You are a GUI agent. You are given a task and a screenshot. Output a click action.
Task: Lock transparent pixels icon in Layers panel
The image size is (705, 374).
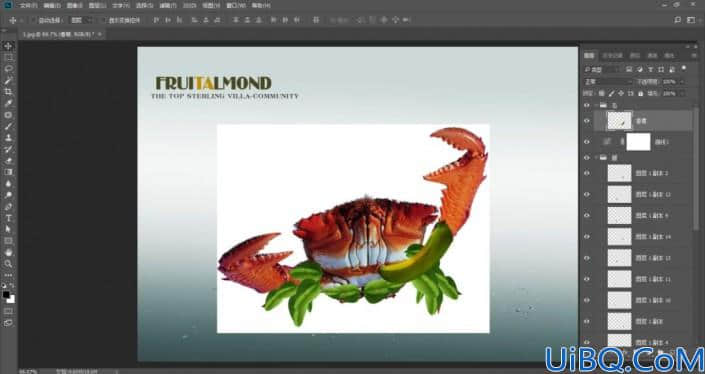click(x=602, y=94)
